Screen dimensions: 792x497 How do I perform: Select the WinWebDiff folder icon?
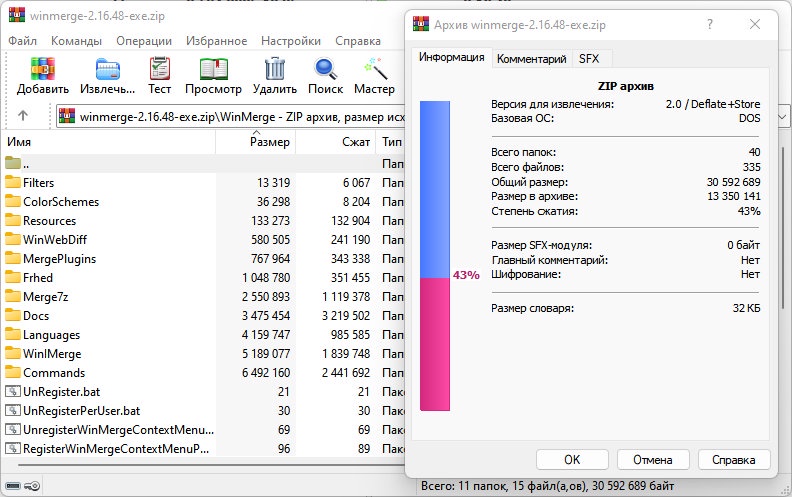(x=13, y=239)
